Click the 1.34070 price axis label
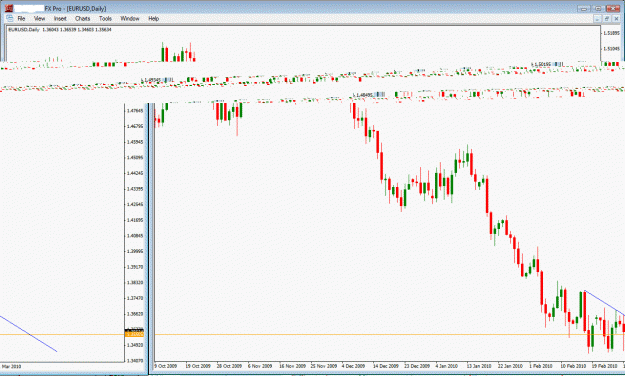This screenshot has height=376, width=625. pyautogui.click(x=135, y=360)
